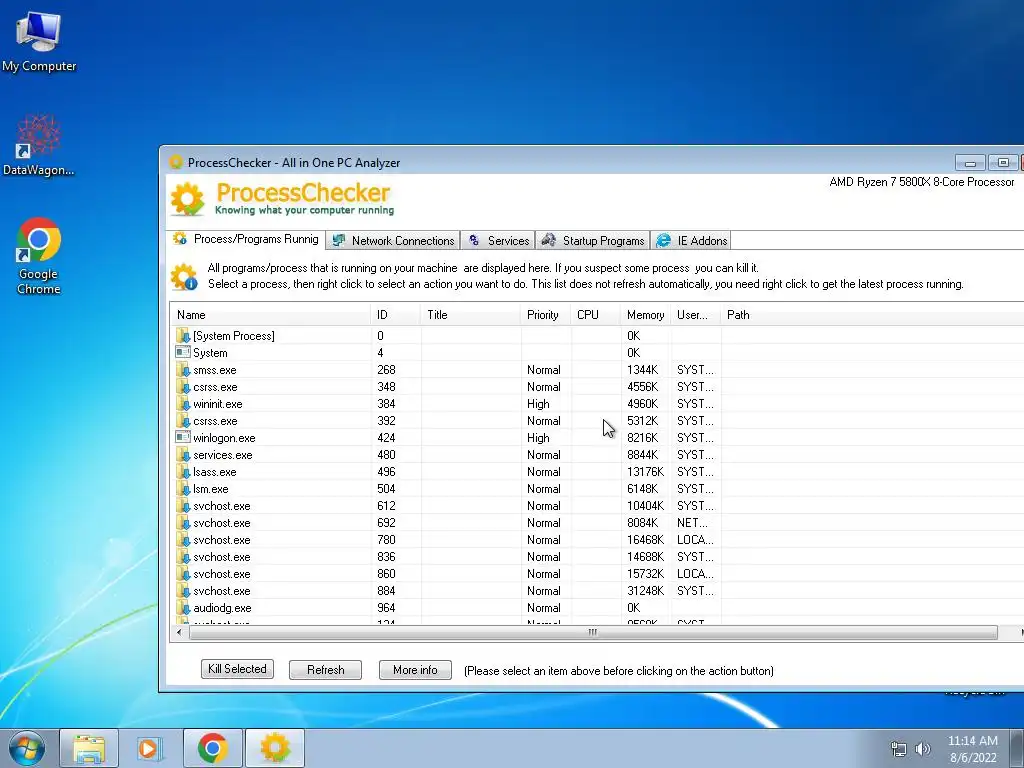This screenshot has height=768, width=1024.
Task: Click the ProcessChecker title bar icon
Action: [176, 162]
